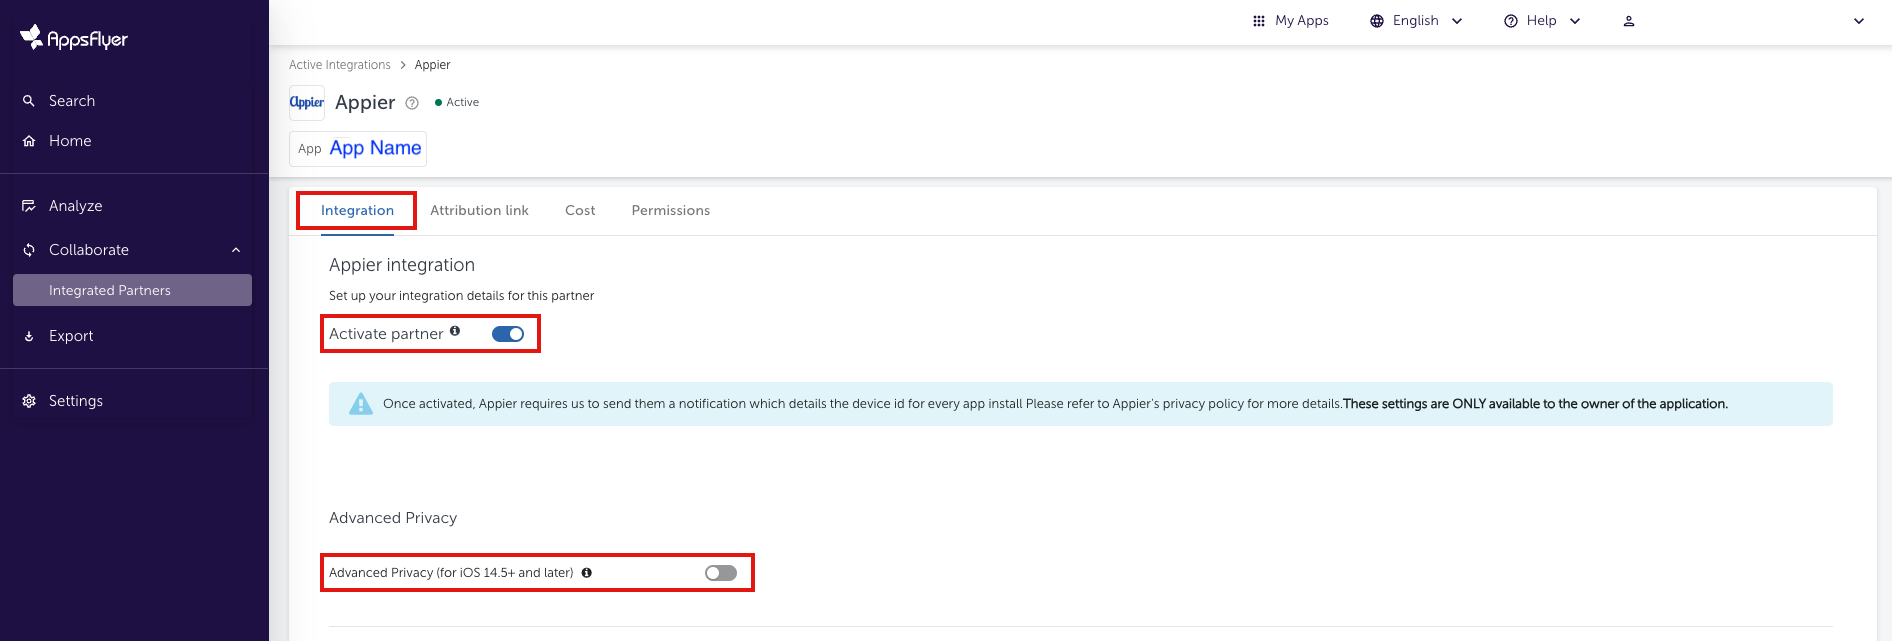The width and height of the screenshot is (1892, 641).
Task: Click the globe language icon
Action: 1377,21
